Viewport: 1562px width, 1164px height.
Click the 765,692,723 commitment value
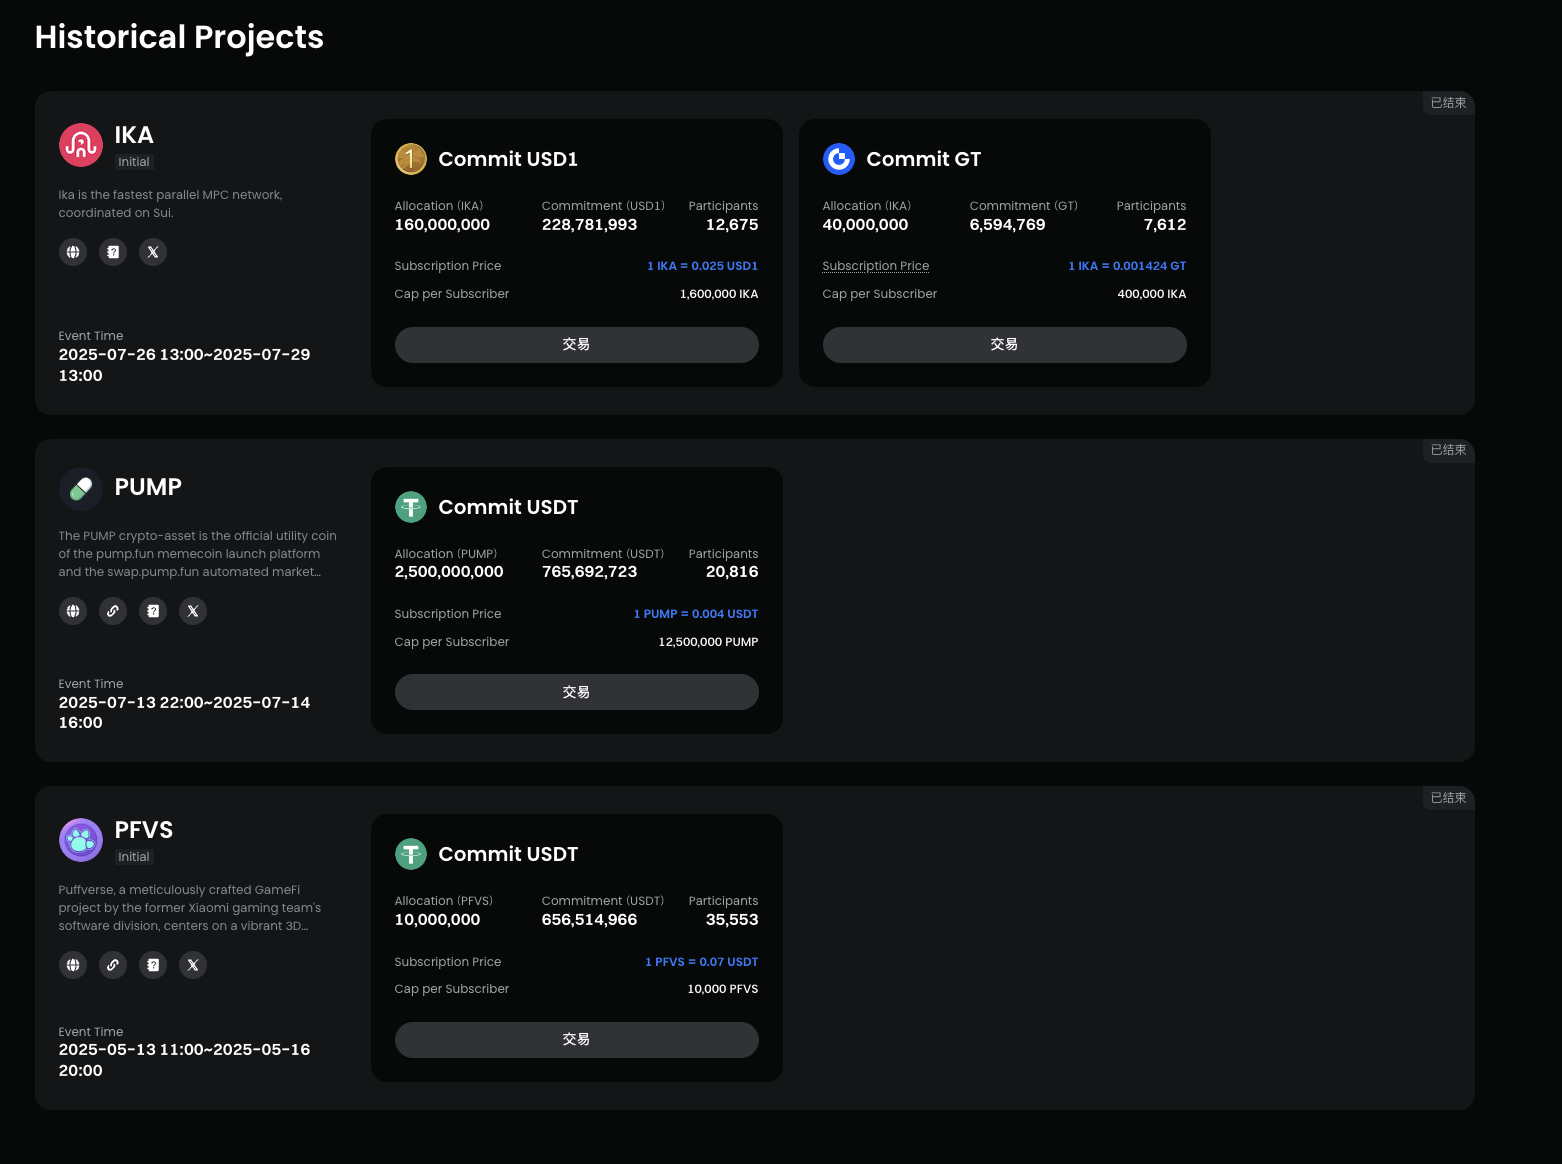click(x=589, y=572)
